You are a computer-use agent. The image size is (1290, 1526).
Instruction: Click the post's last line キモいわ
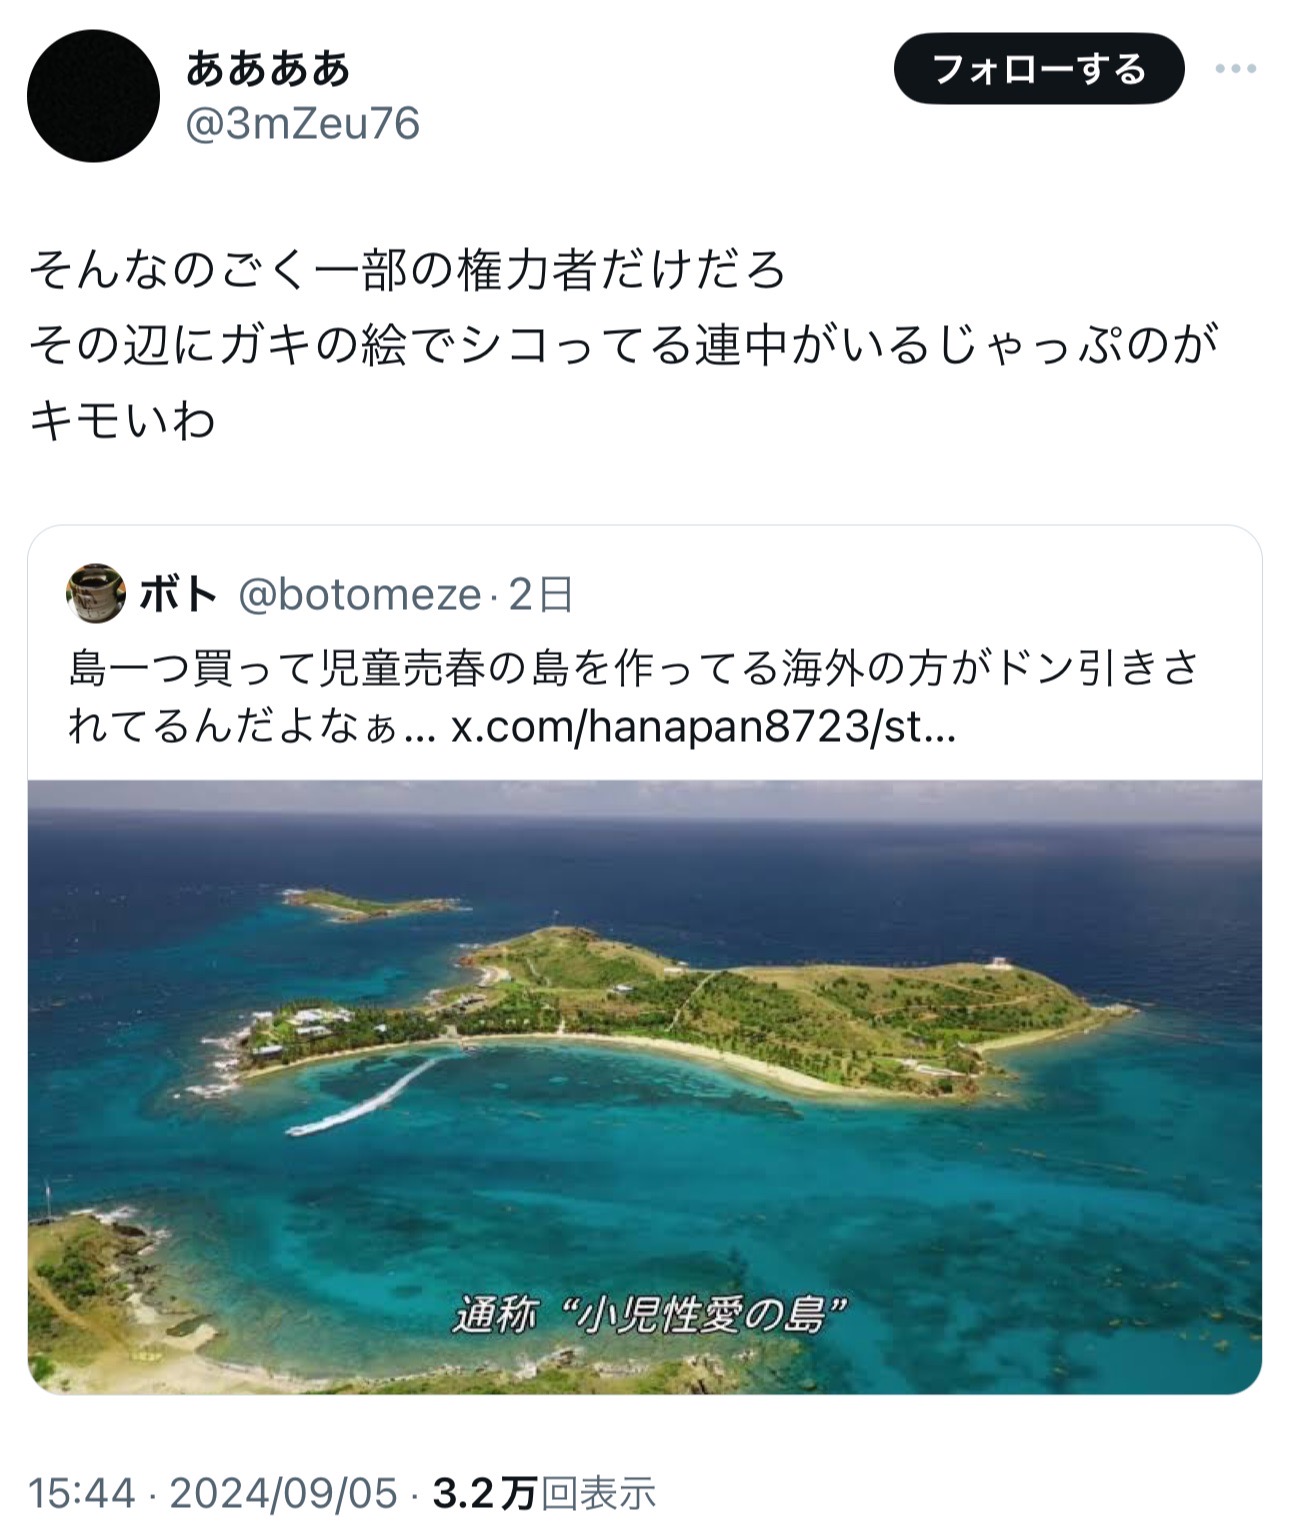point(122,420)
